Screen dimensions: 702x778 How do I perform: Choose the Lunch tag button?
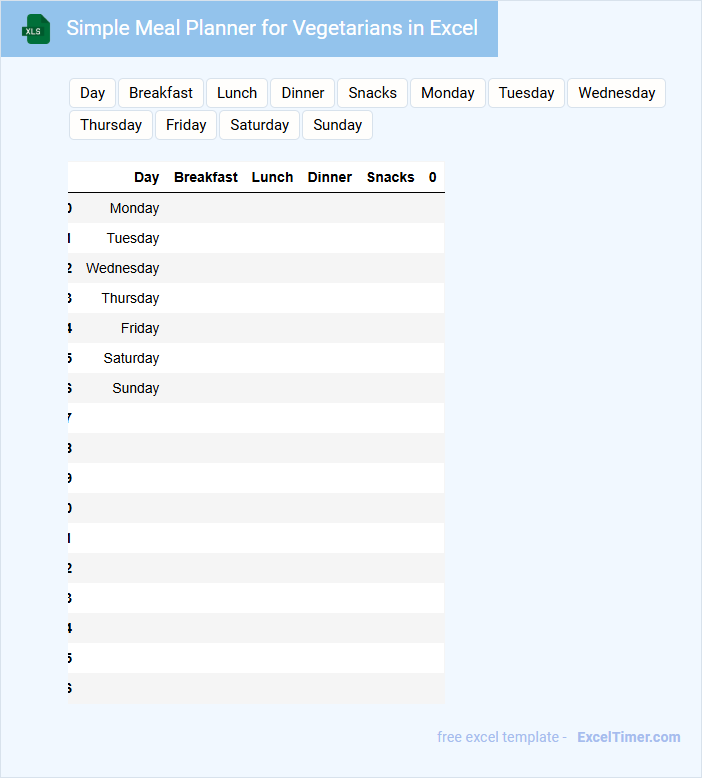click(237, 93)
